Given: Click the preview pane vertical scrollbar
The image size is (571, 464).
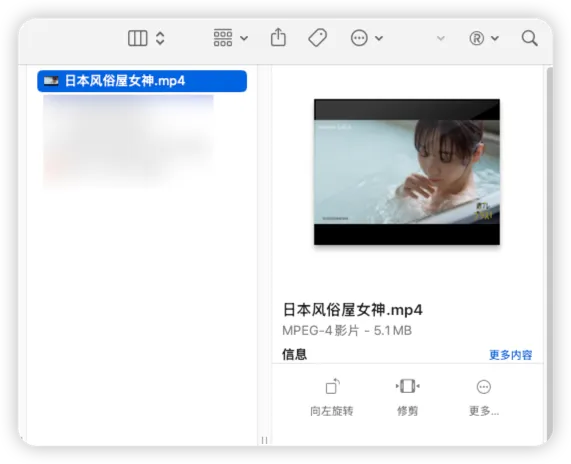Looking at the screenshot, I should point(549,255).
